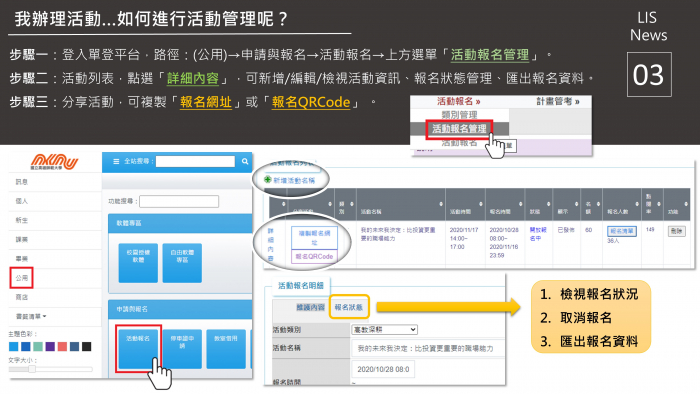
Task: Open the 活動報名 tile
Action: [138, 348]
